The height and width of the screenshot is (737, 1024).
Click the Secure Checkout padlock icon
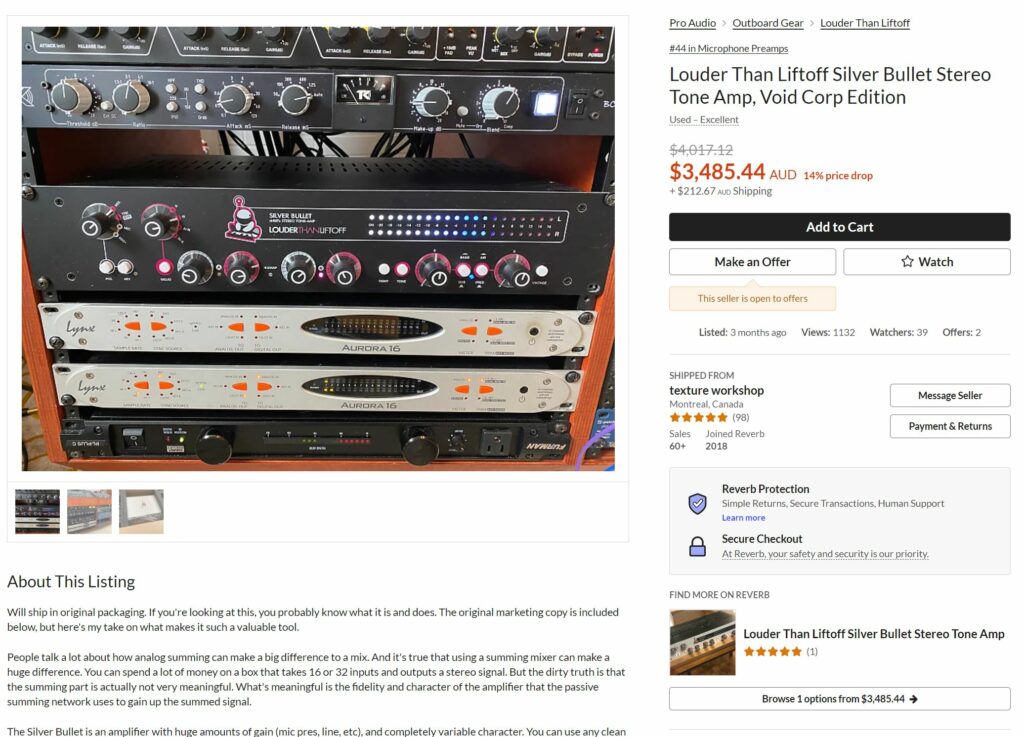pyautogui.click(x=697, y=546)
